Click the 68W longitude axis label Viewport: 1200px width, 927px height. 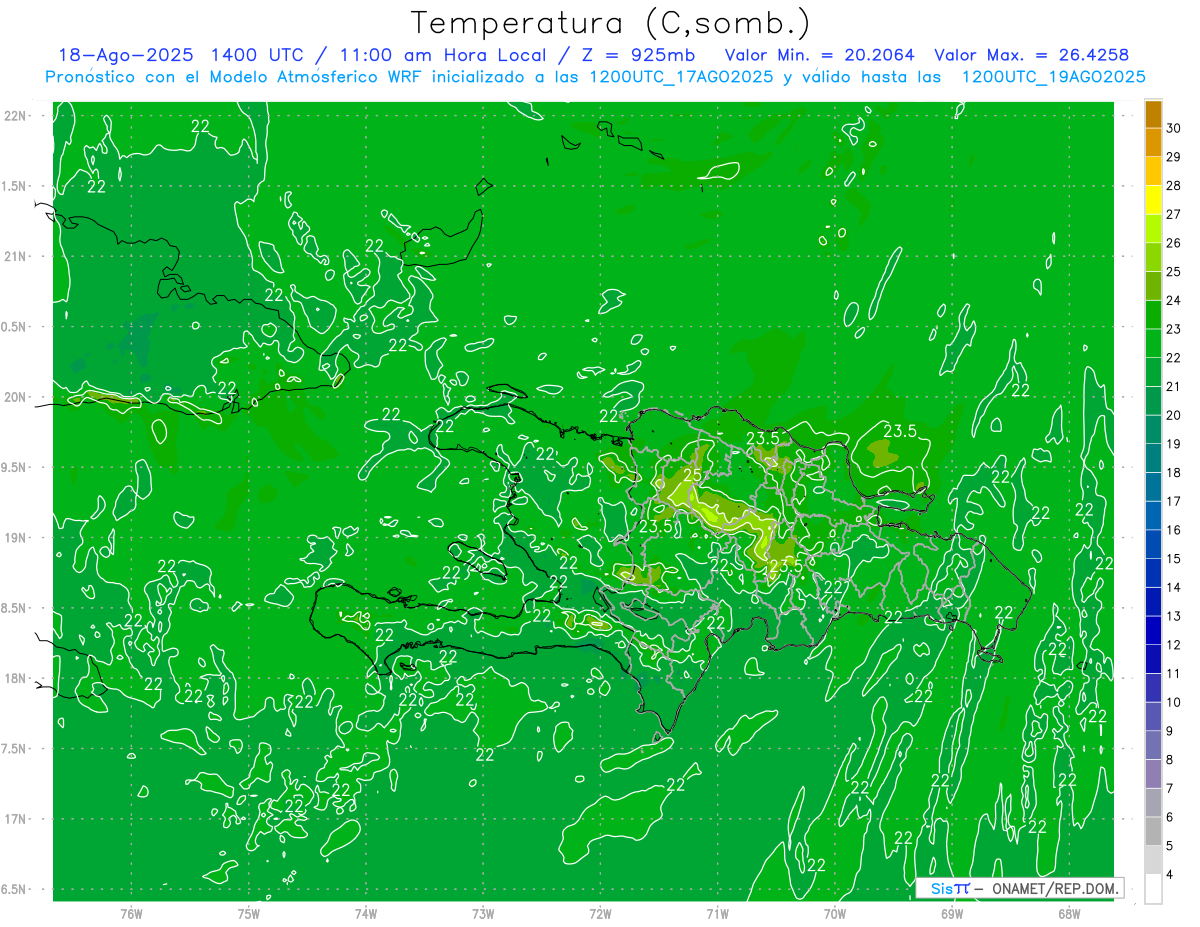(1068, 913)
